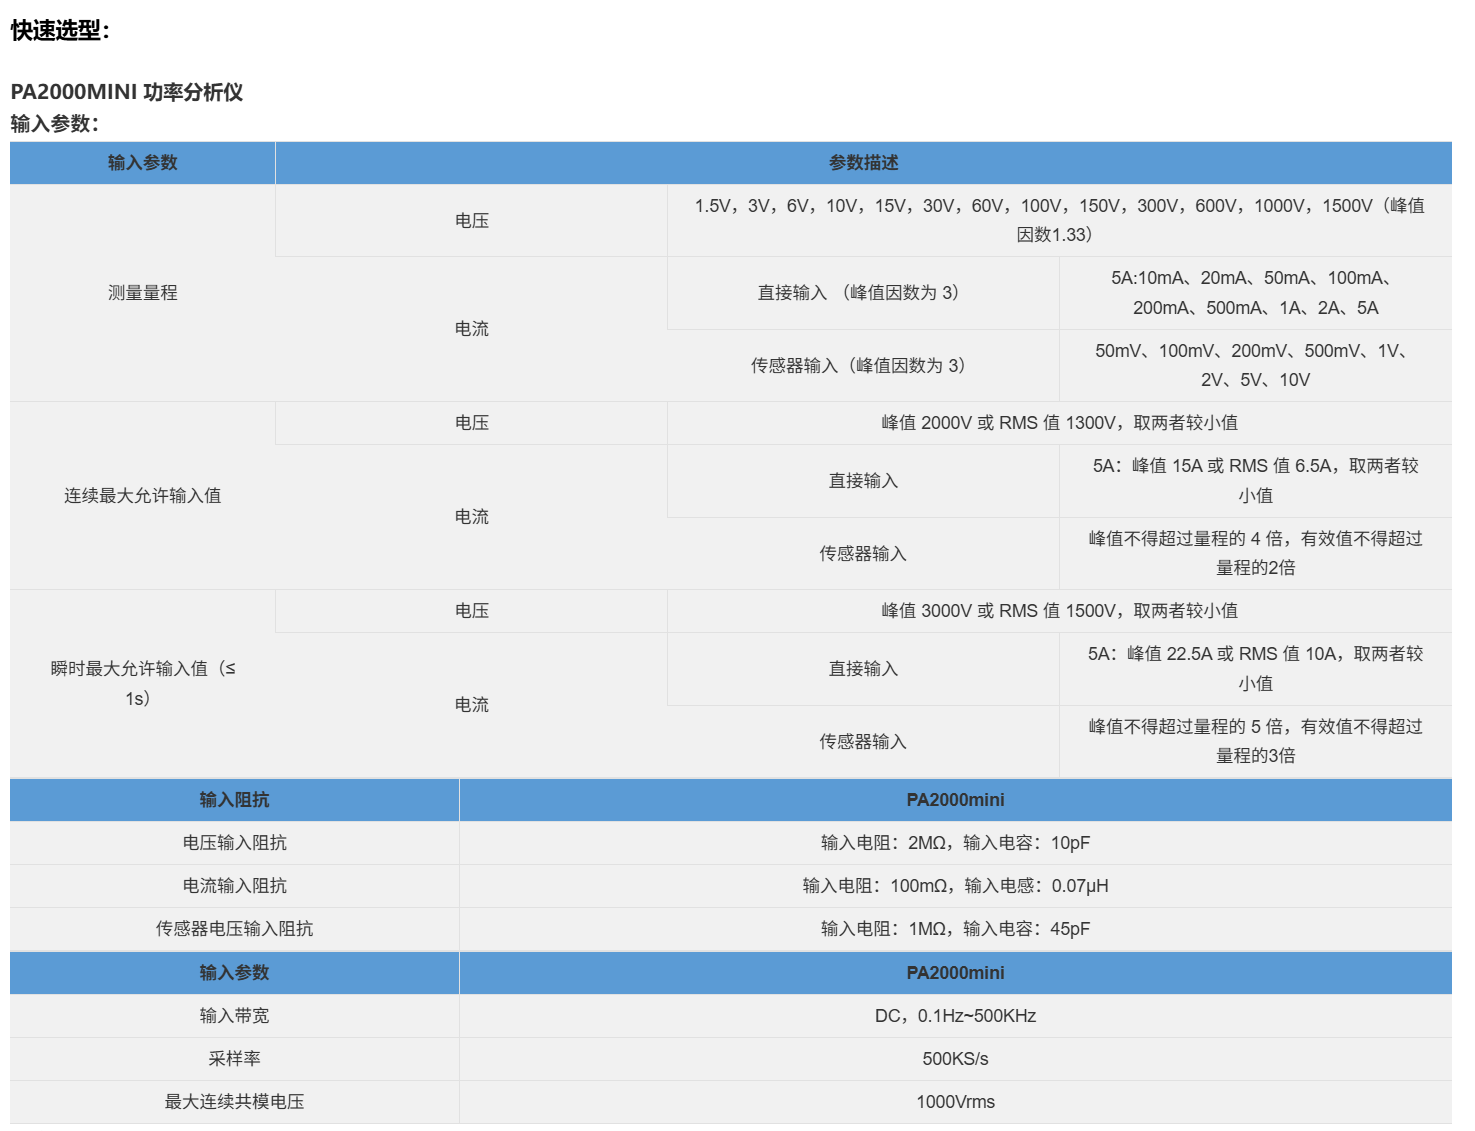Viewport: 1475px width, 1131px height.
Task: Click the 50mV to 10V sensor range cell
Action: point(1255,365)
